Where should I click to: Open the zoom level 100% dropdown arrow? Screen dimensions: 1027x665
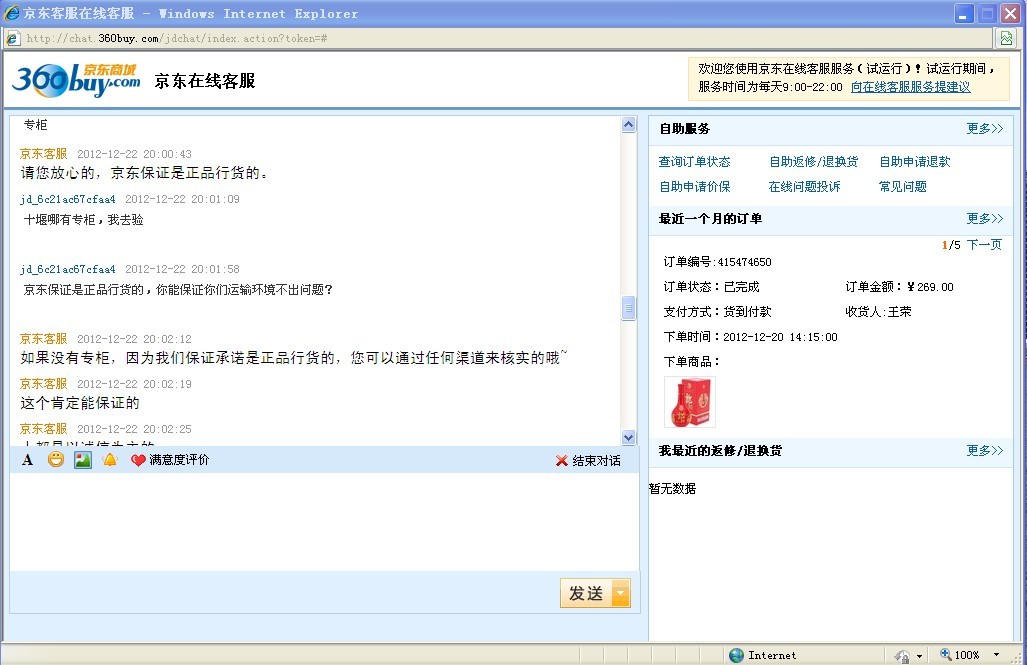click(x=997, y=655)
